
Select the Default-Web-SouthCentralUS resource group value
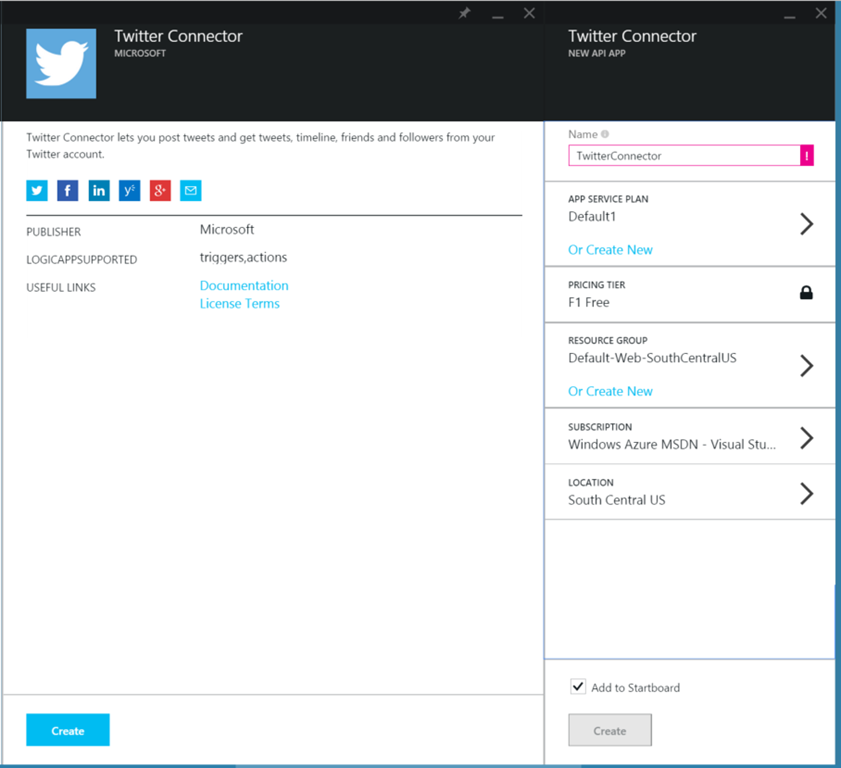652,358
